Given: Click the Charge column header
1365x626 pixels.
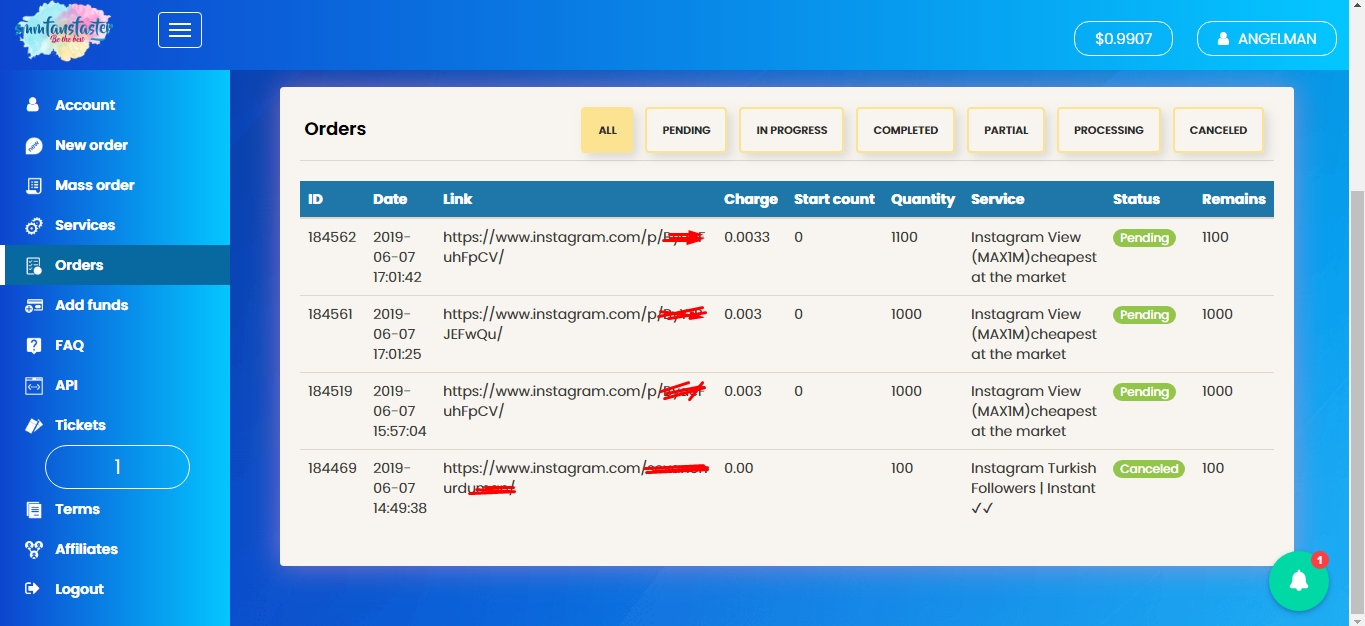Looking at the screenshot, I should 751,199.
